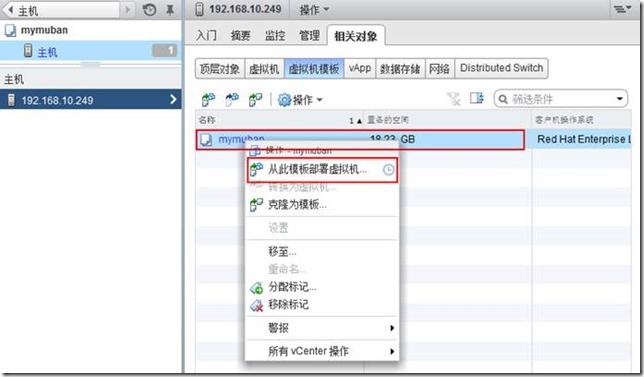Pin the navigator panel with the pushpin icon
This screenshot has width=644, height=377.
click(170, 10)
